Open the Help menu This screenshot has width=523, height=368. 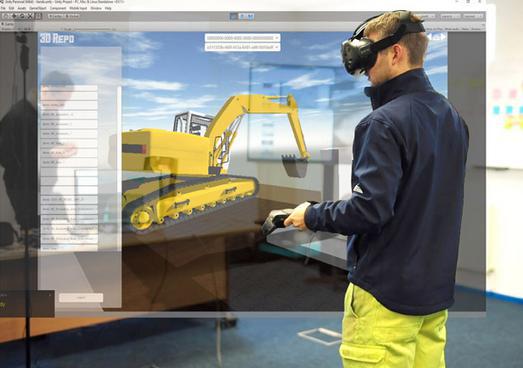click(x=108, y=8)
